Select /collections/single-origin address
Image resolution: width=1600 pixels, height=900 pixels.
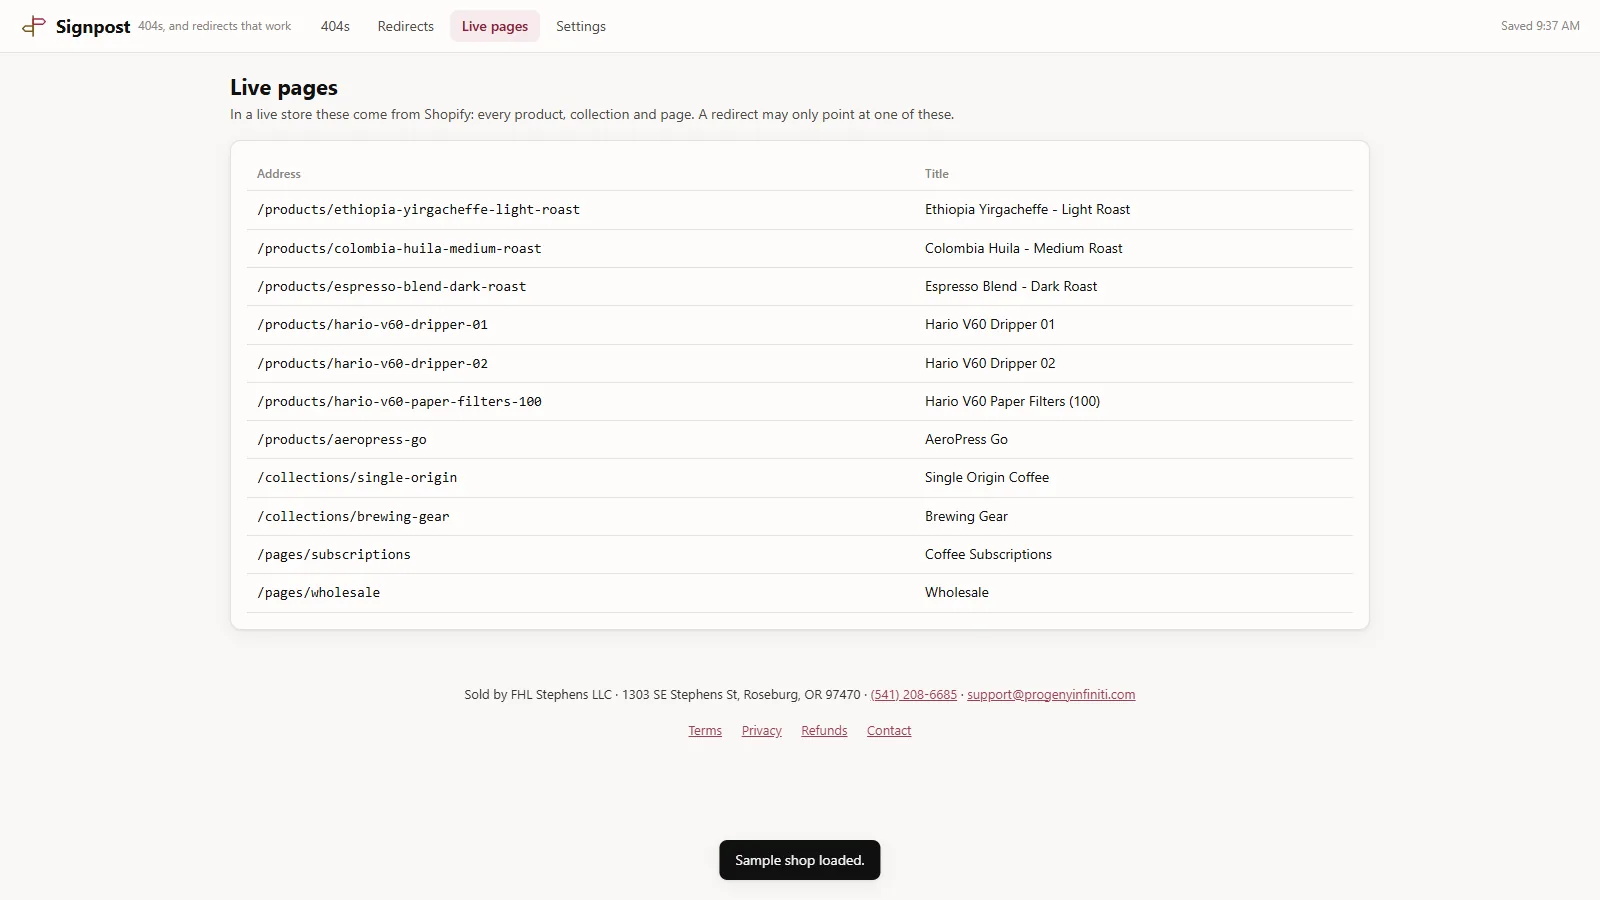(x=357, y=478)
